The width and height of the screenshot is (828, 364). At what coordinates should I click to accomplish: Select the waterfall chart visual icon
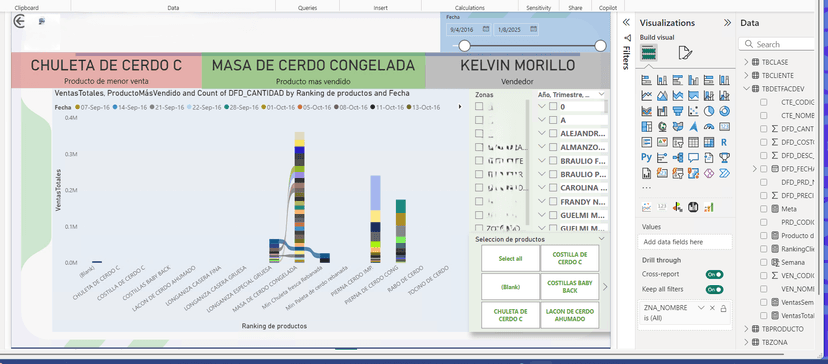662,111
